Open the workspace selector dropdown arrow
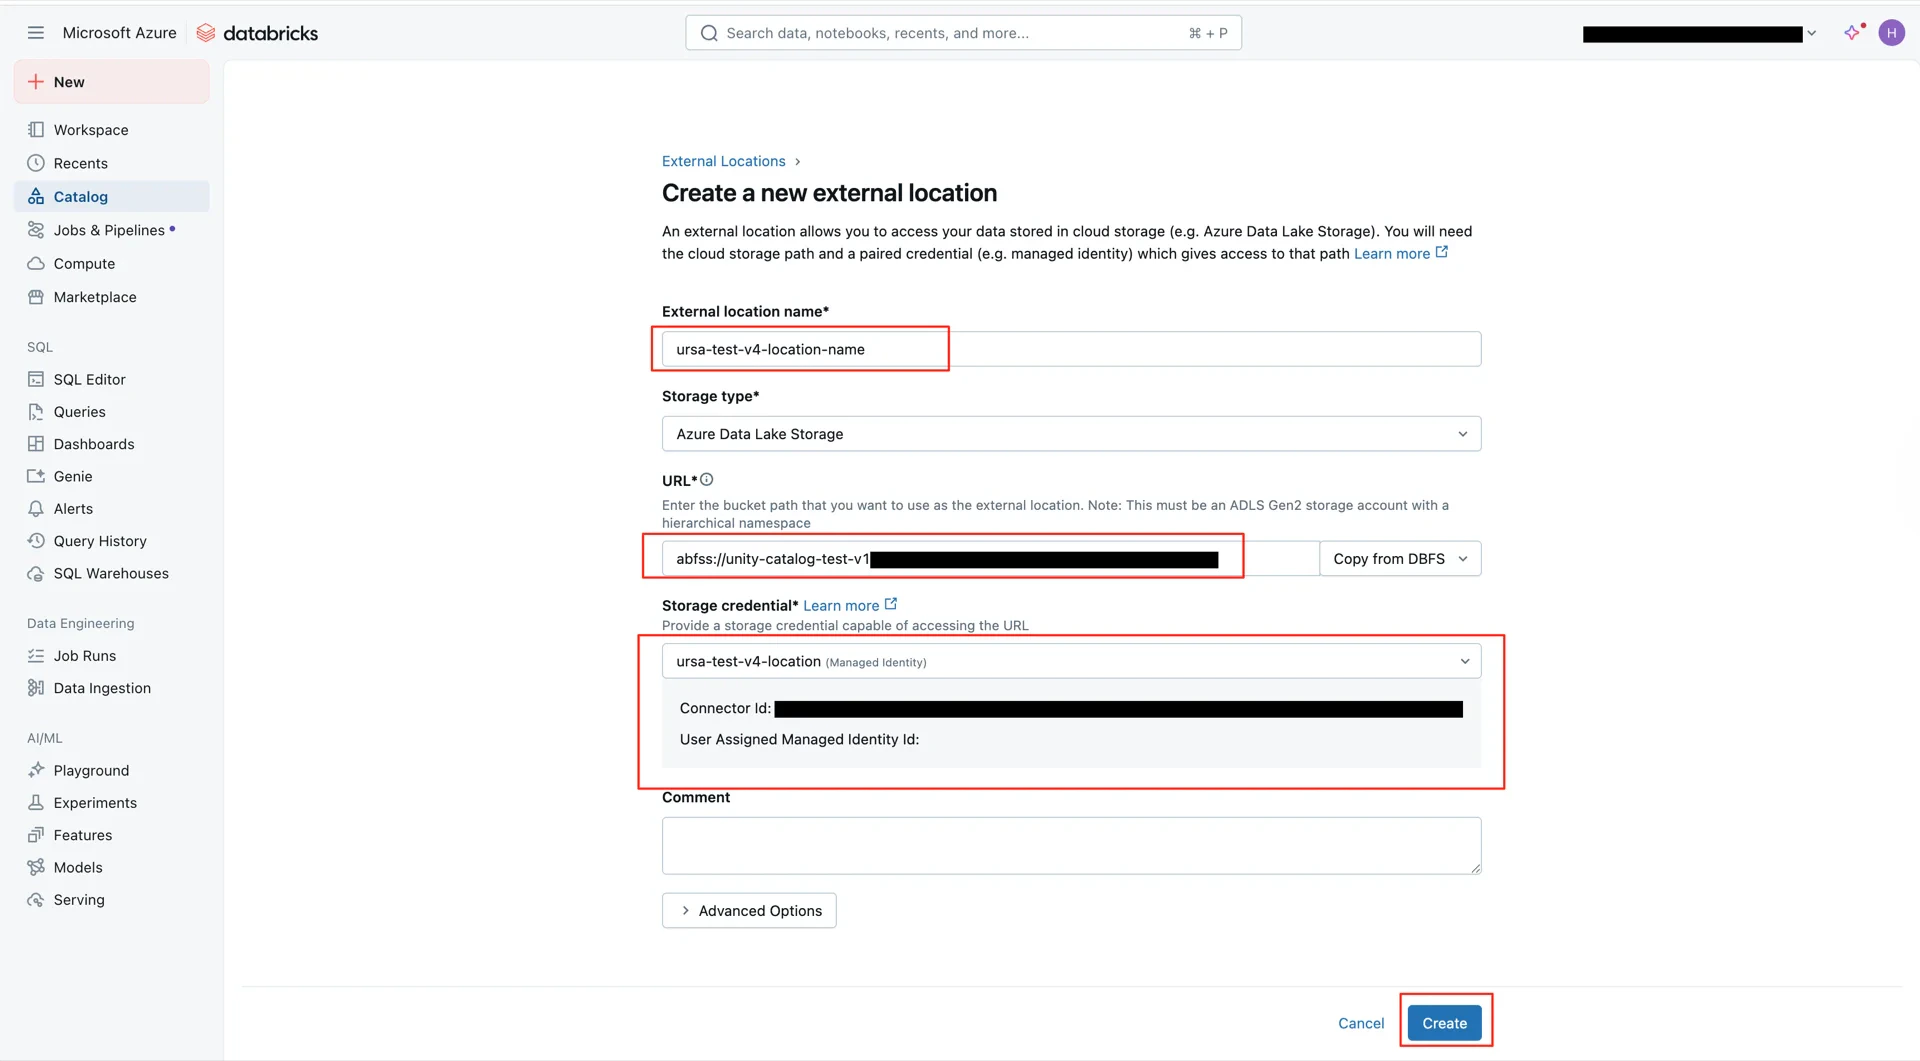Image resolution: width=1920 pixels, height=1061 pixels. click(1811, 34)
